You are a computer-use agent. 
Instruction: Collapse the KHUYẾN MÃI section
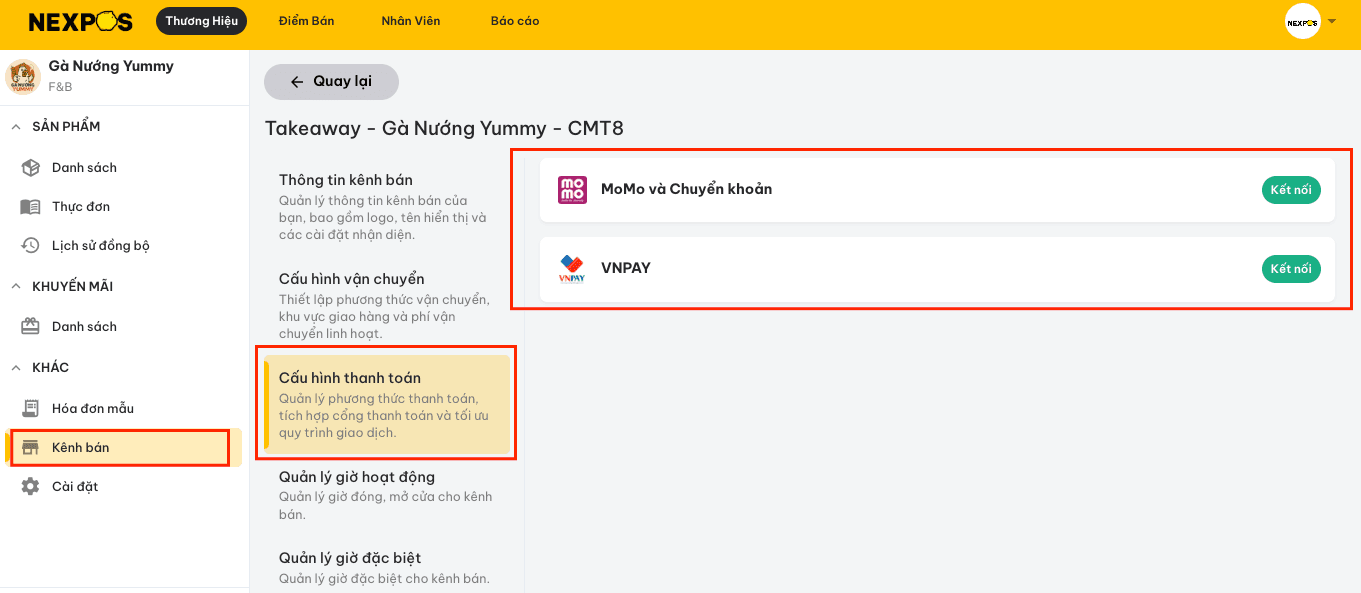coord(16,286)
